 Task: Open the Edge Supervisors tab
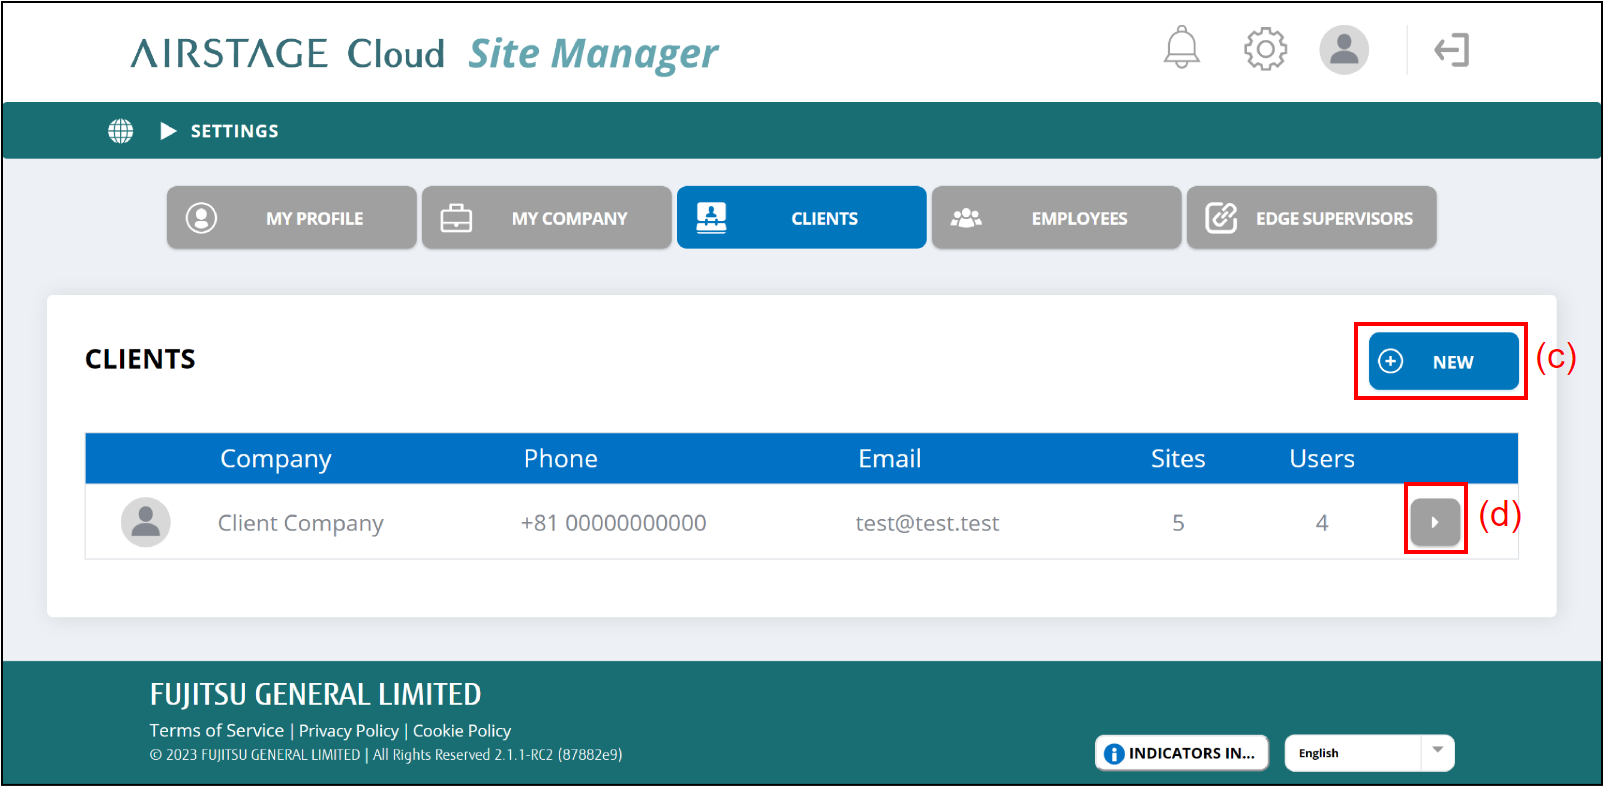[1312, 218]
